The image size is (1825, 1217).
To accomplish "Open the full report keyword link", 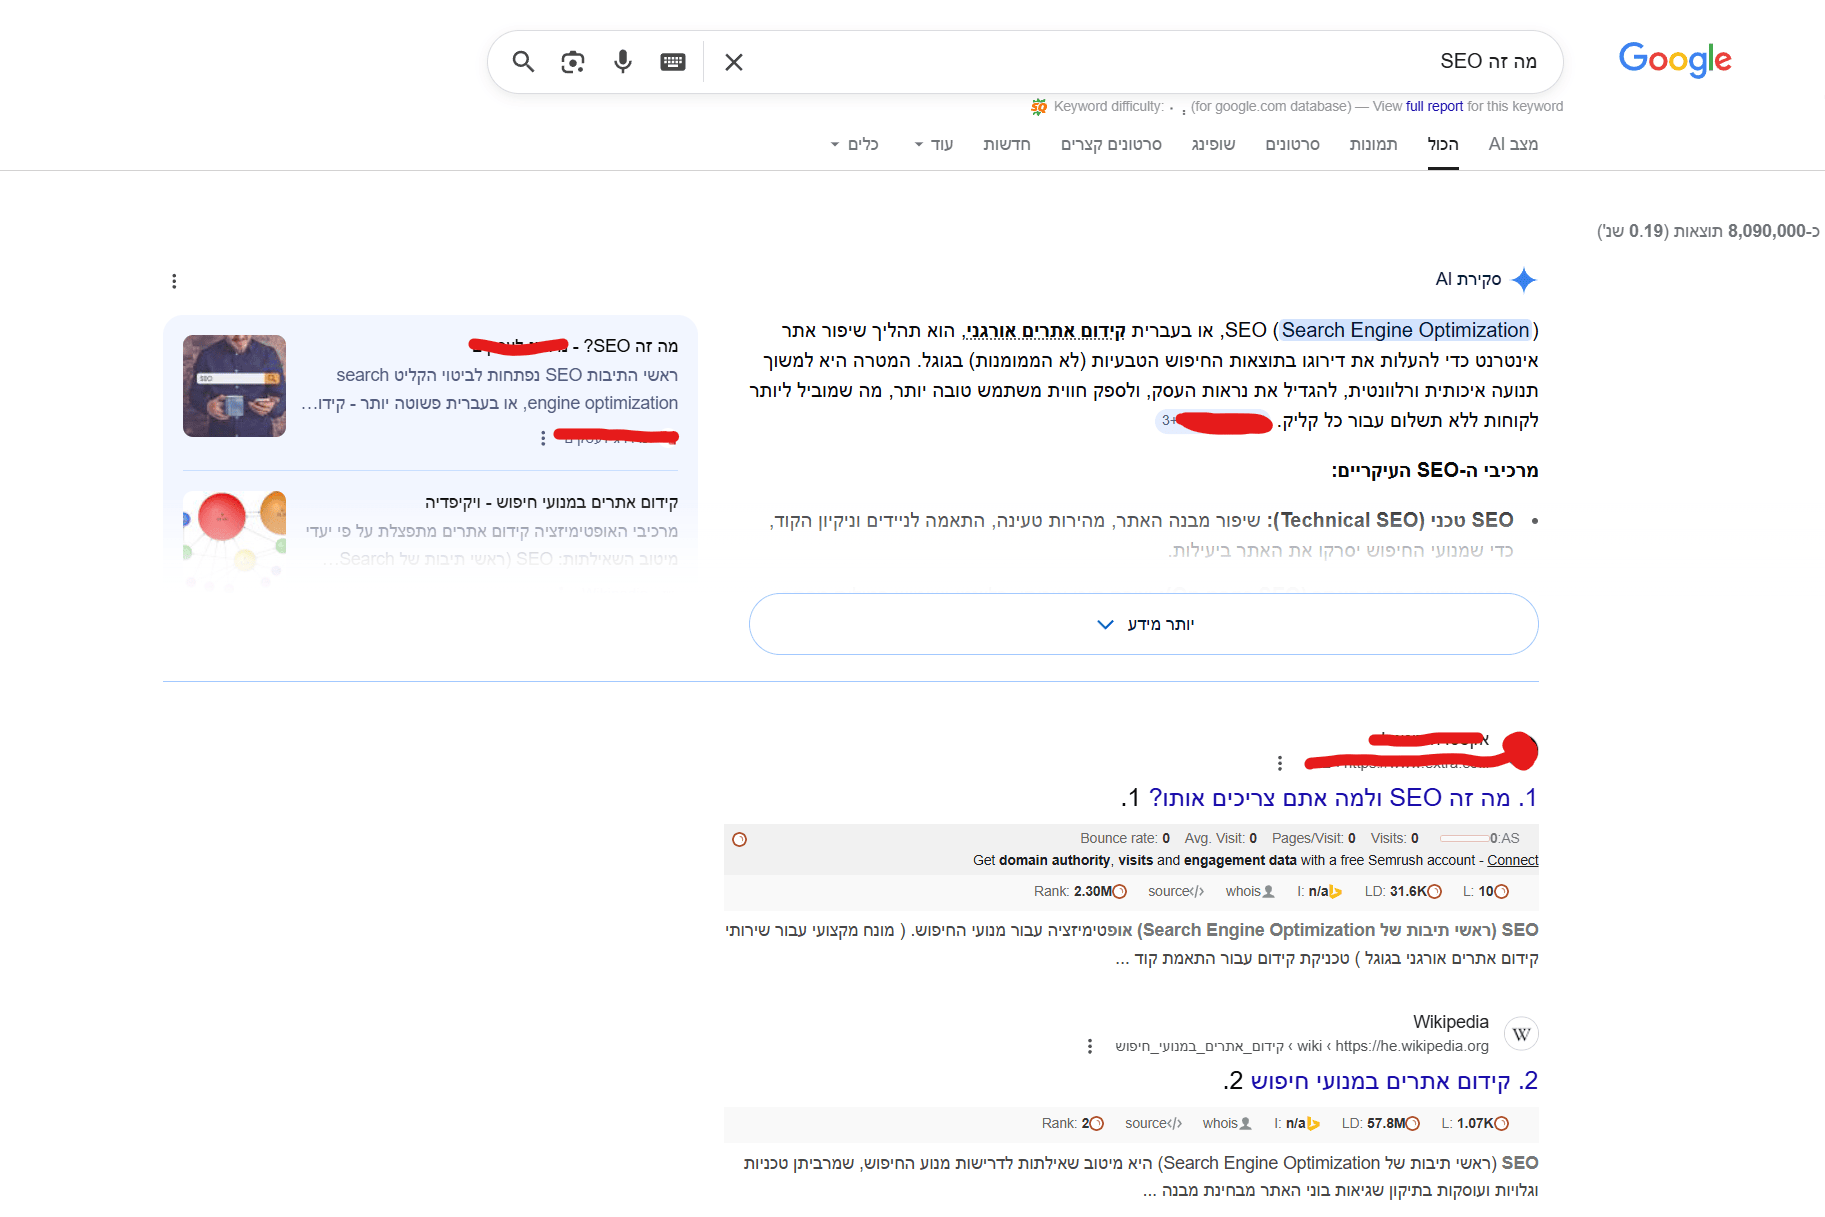I will tap(1433, 106).
